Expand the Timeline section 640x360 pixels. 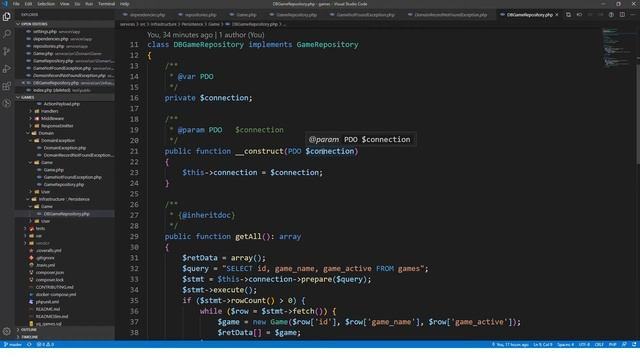click(18, 337)
